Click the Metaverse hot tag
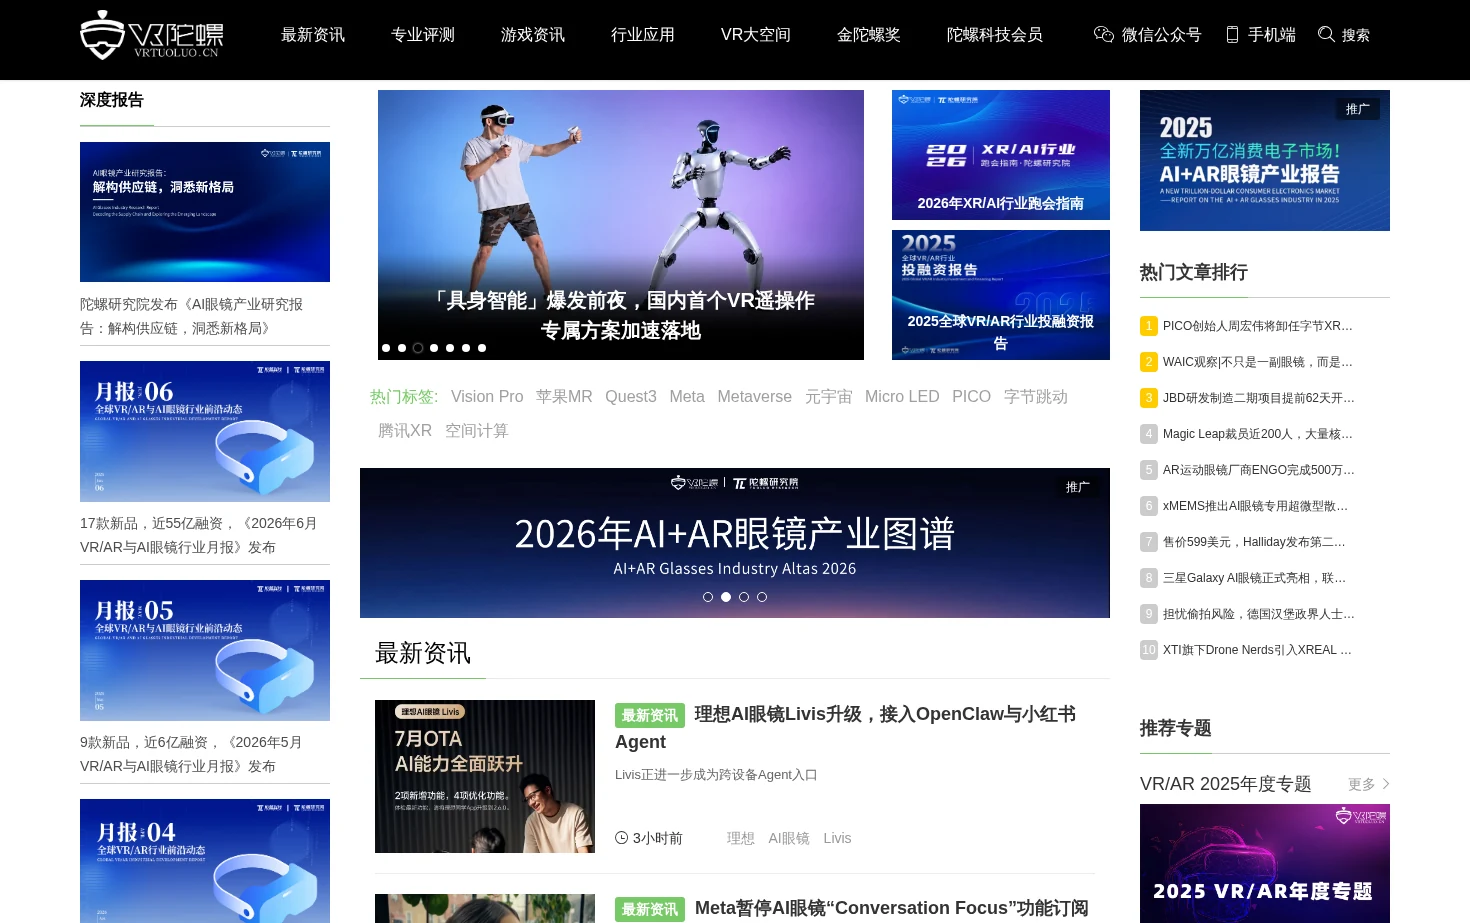 pyautogui.click(x=755, y=397)
